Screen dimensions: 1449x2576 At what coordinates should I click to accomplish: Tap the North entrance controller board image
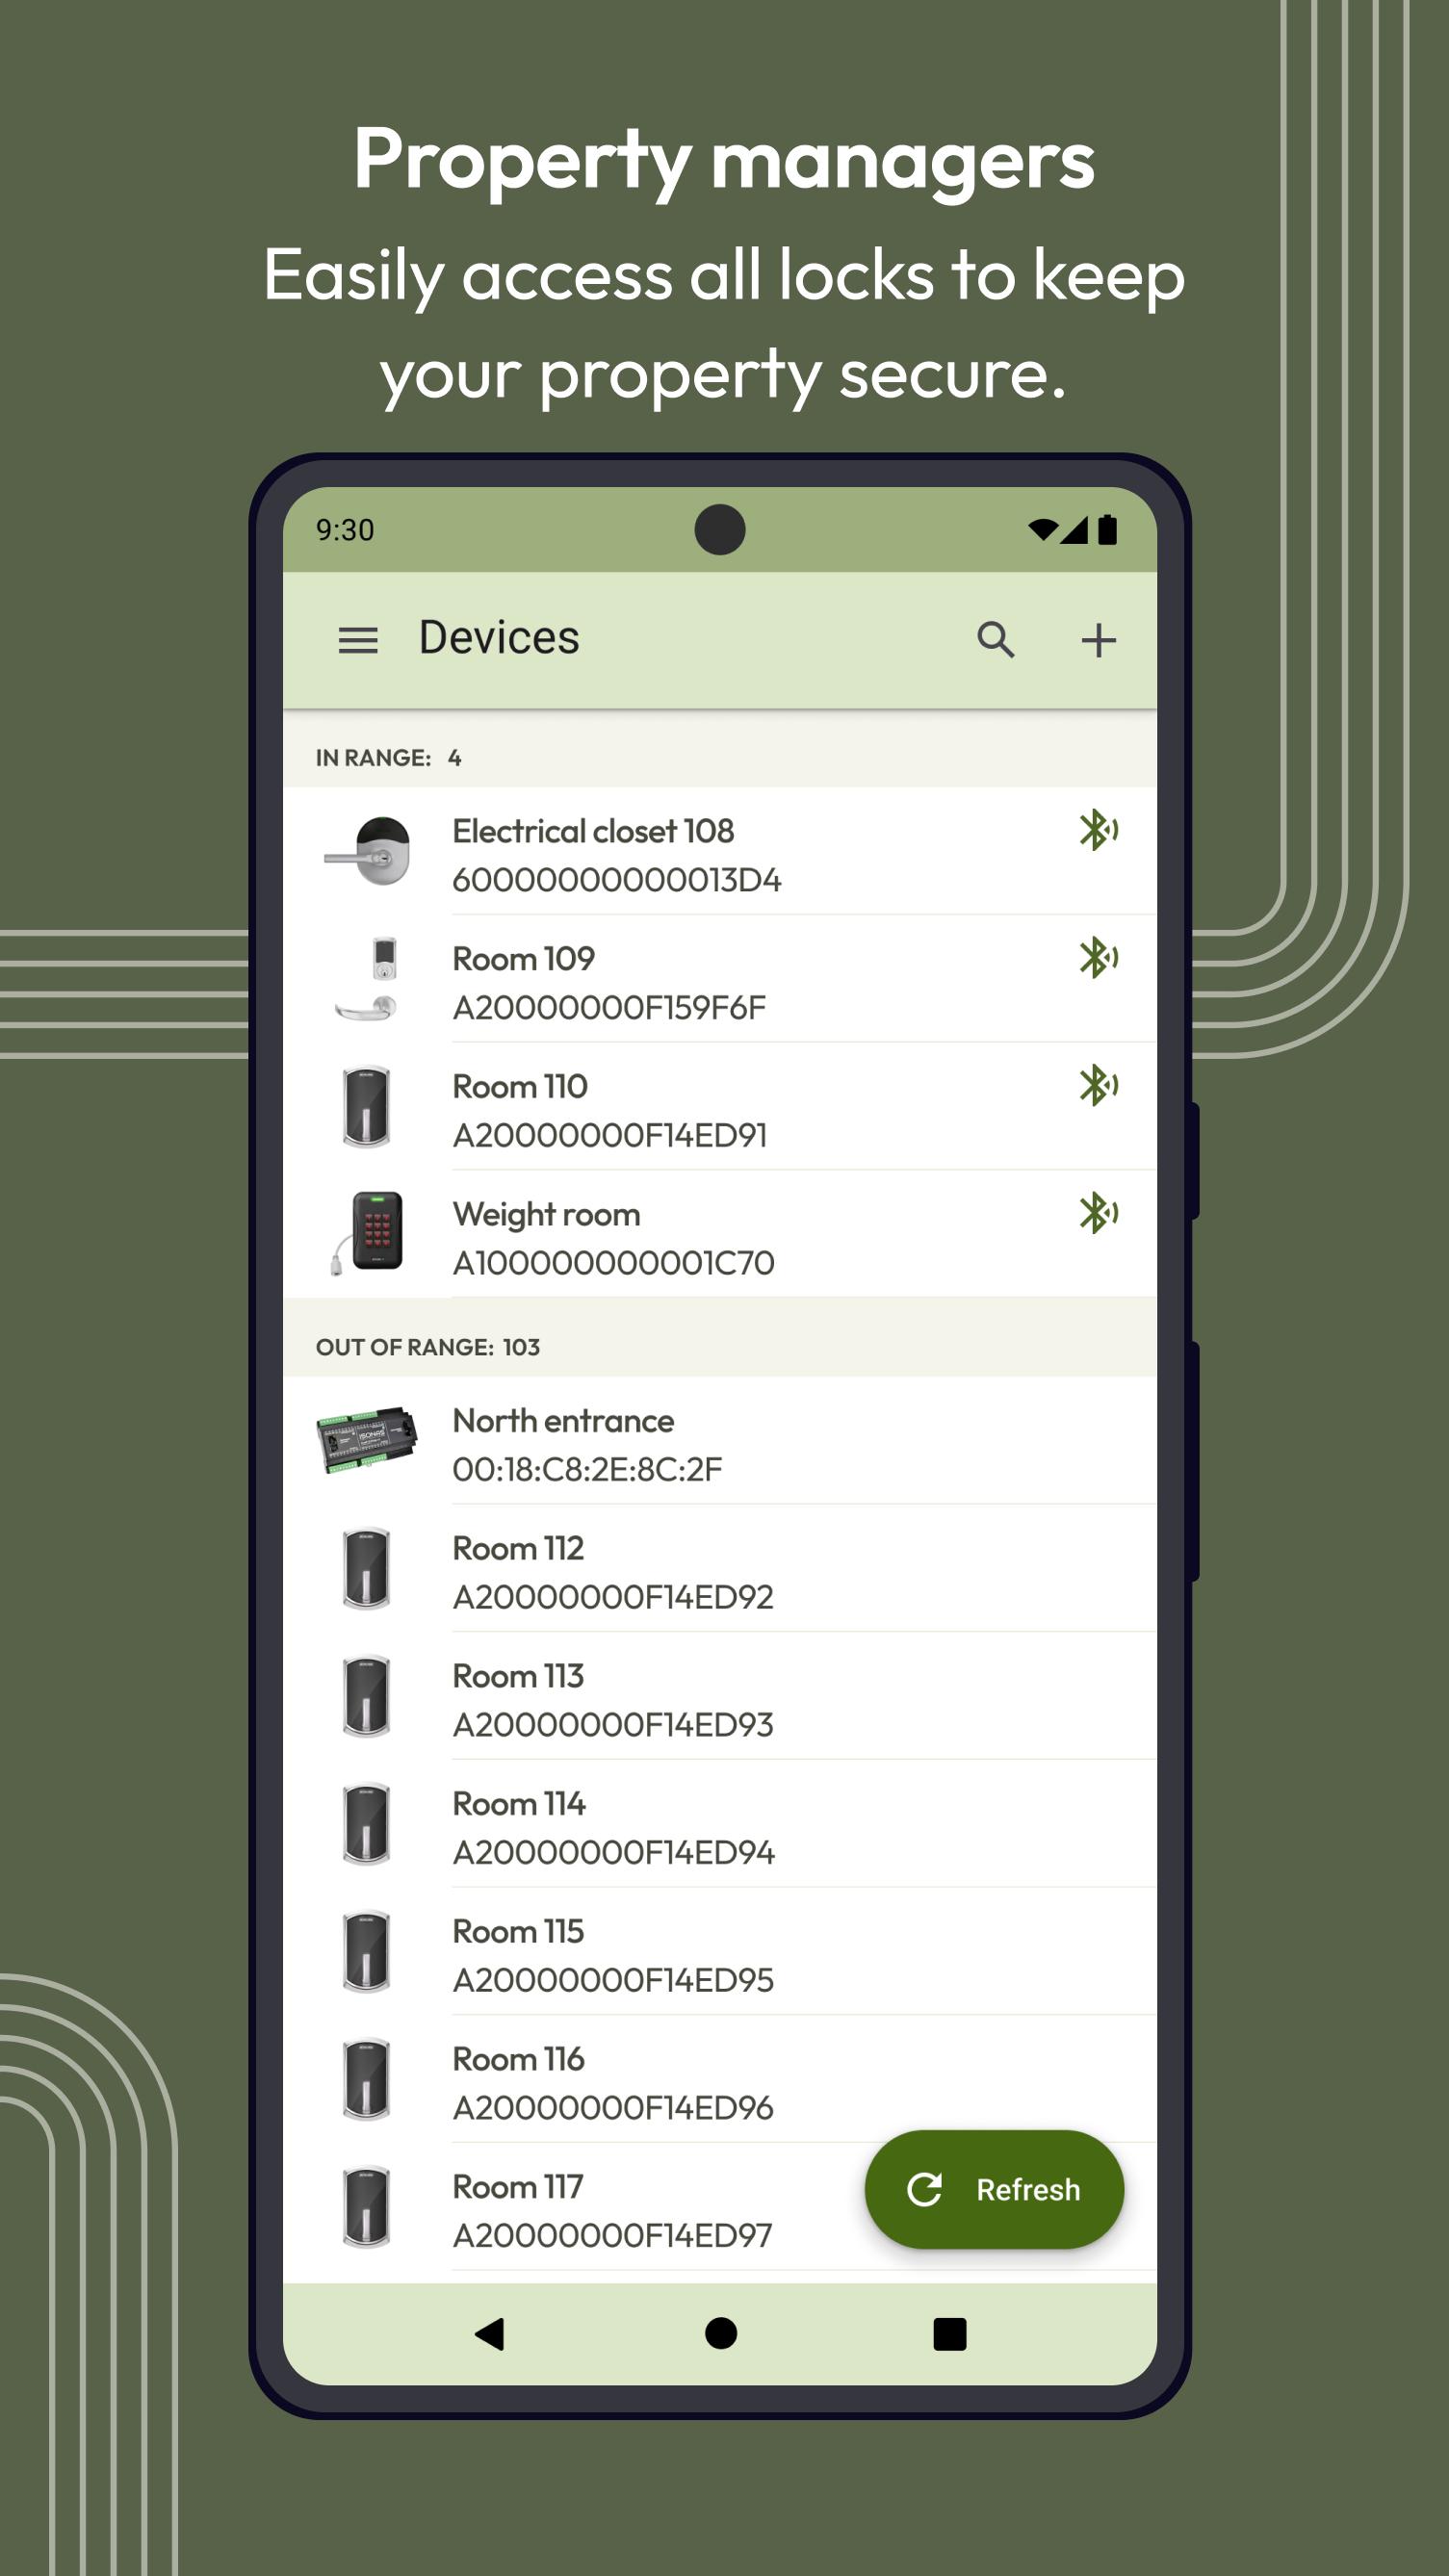tap(367, 1440)
